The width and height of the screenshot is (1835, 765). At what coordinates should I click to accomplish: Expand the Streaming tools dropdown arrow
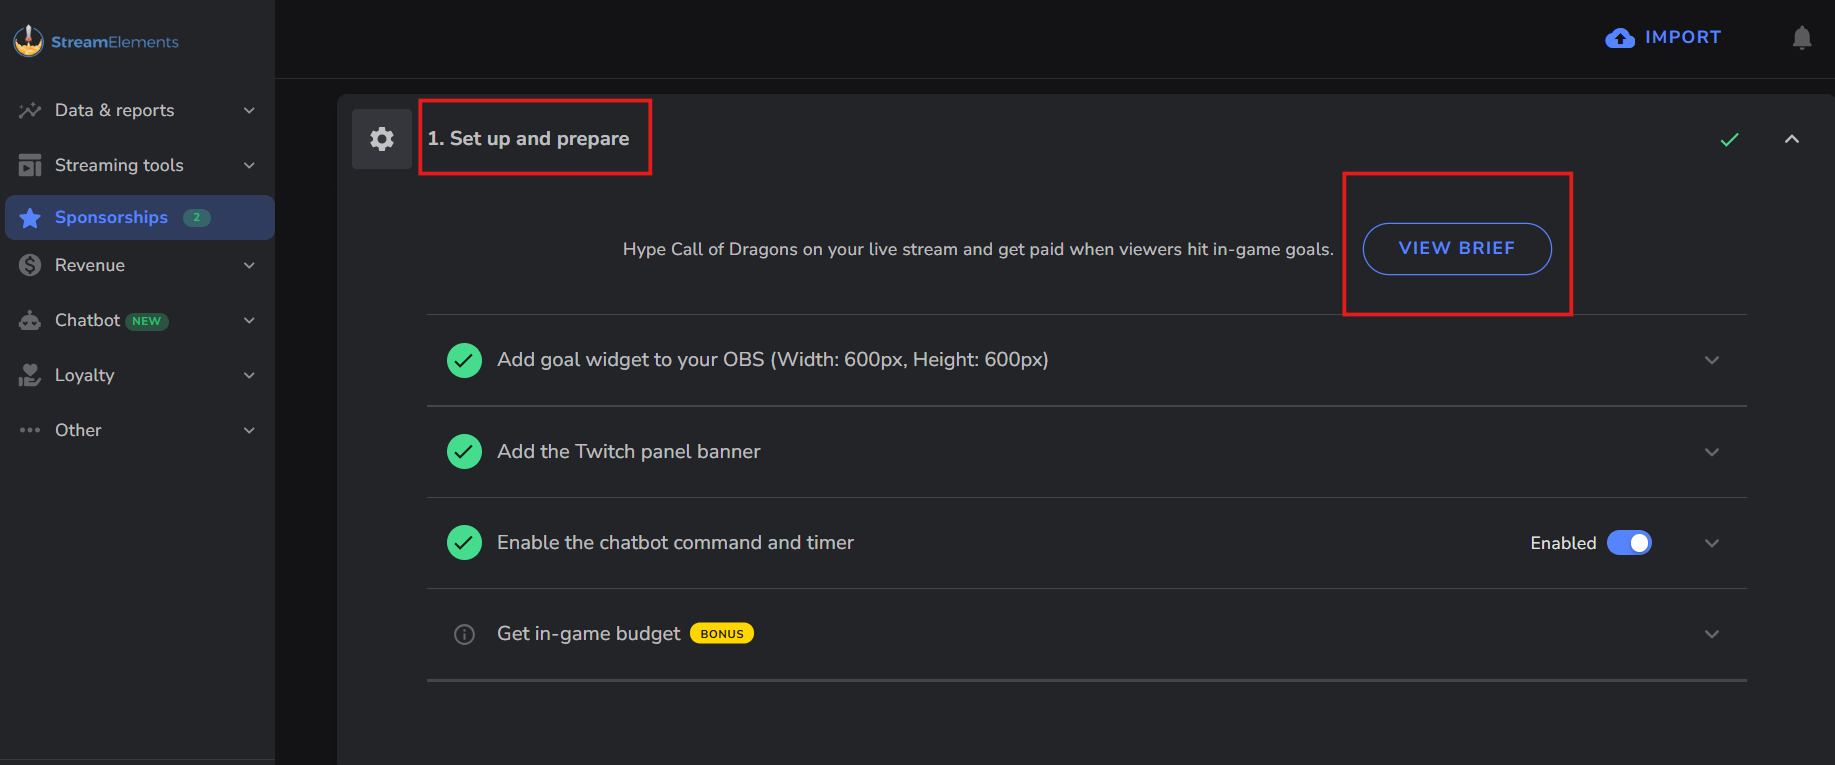coord(249,165)
